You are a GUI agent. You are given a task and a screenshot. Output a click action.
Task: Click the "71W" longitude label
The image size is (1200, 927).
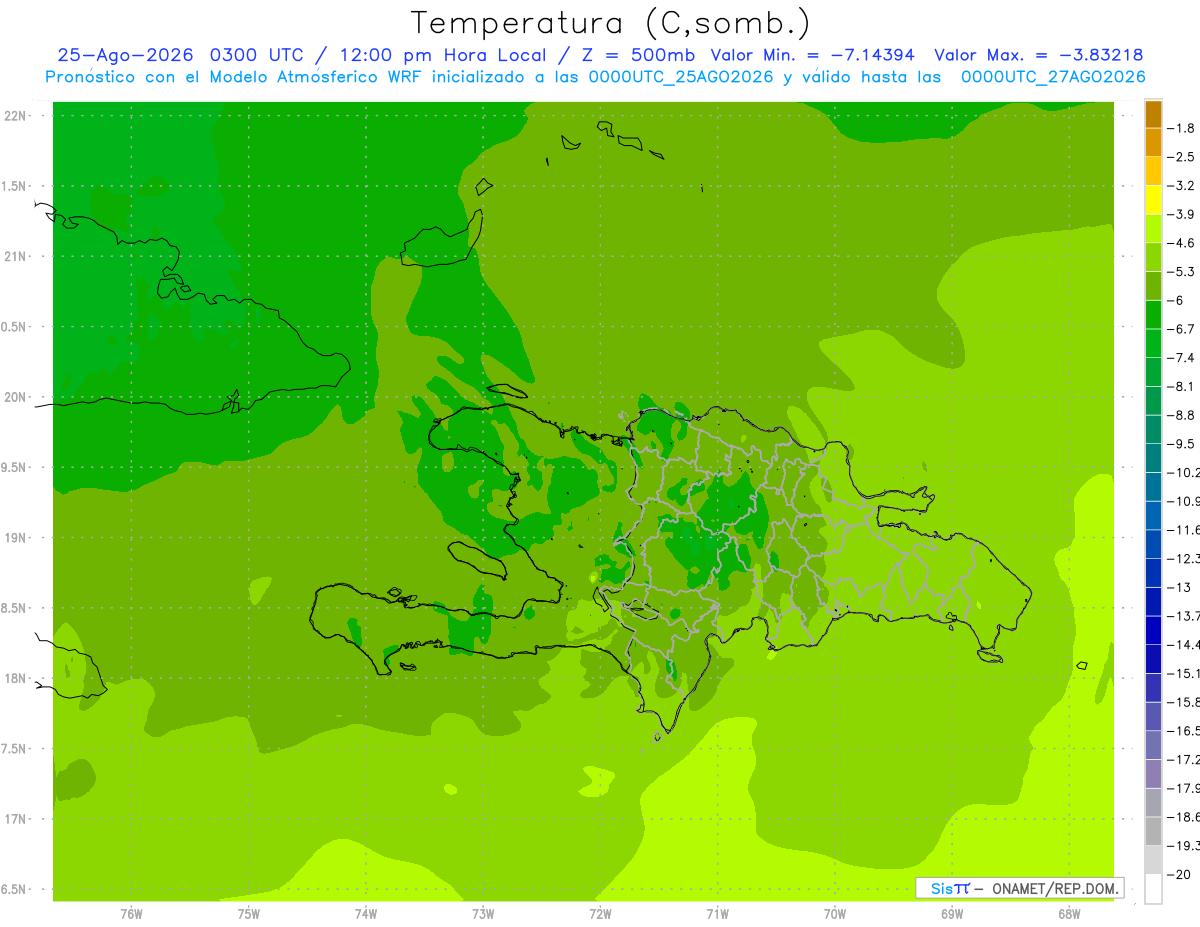[x=717, y=914]
